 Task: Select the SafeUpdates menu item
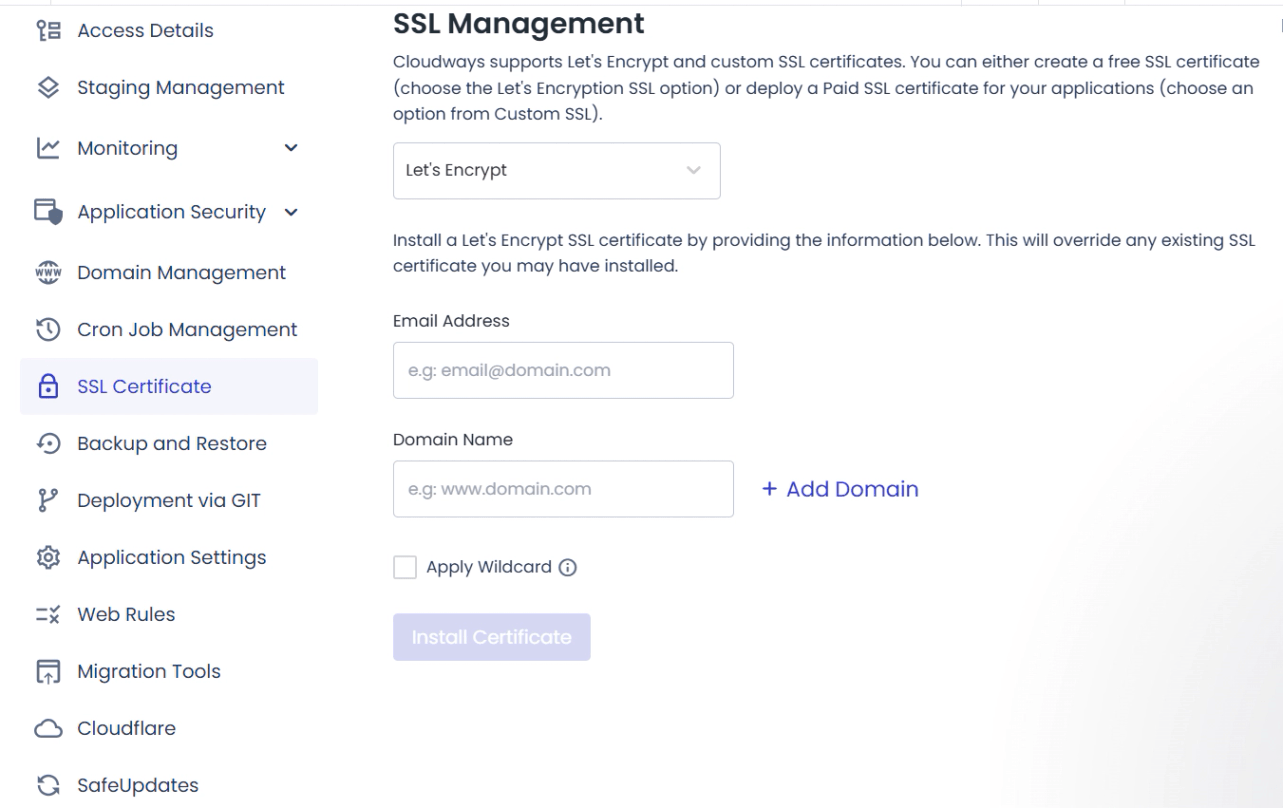(138, 785)
